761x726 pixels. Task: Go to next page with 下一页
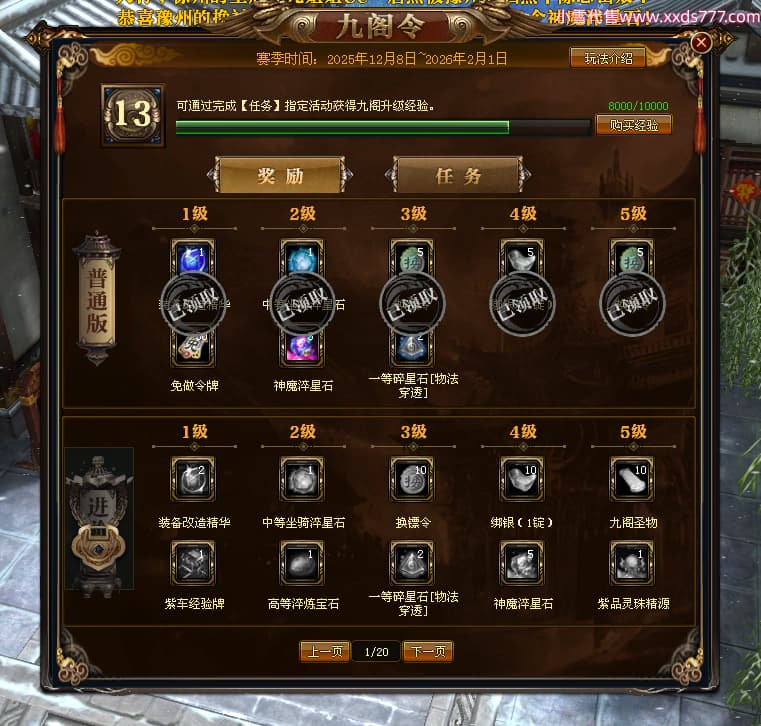[x=428, y=651]
